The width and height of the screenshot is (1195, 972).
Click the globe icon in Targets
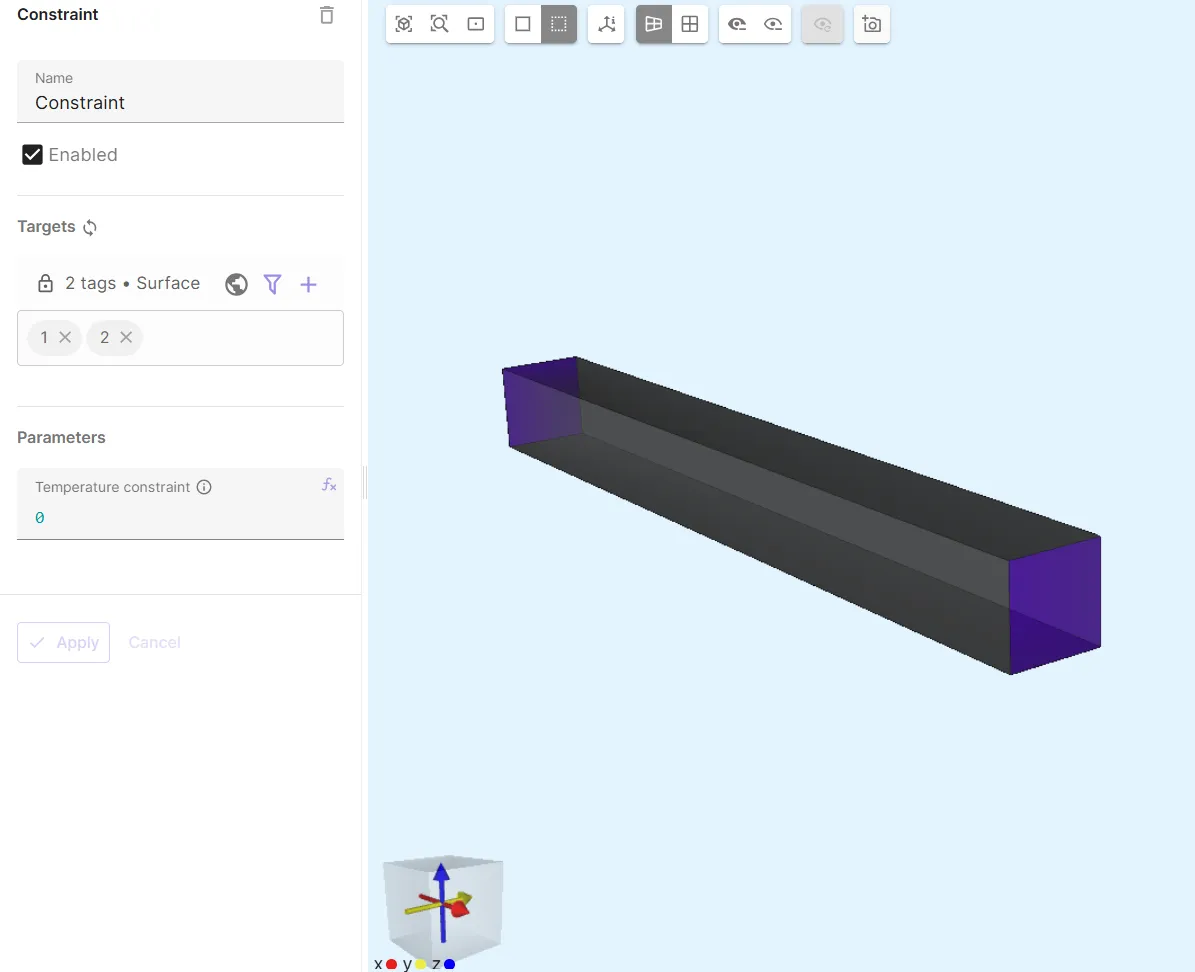point(237,285)
